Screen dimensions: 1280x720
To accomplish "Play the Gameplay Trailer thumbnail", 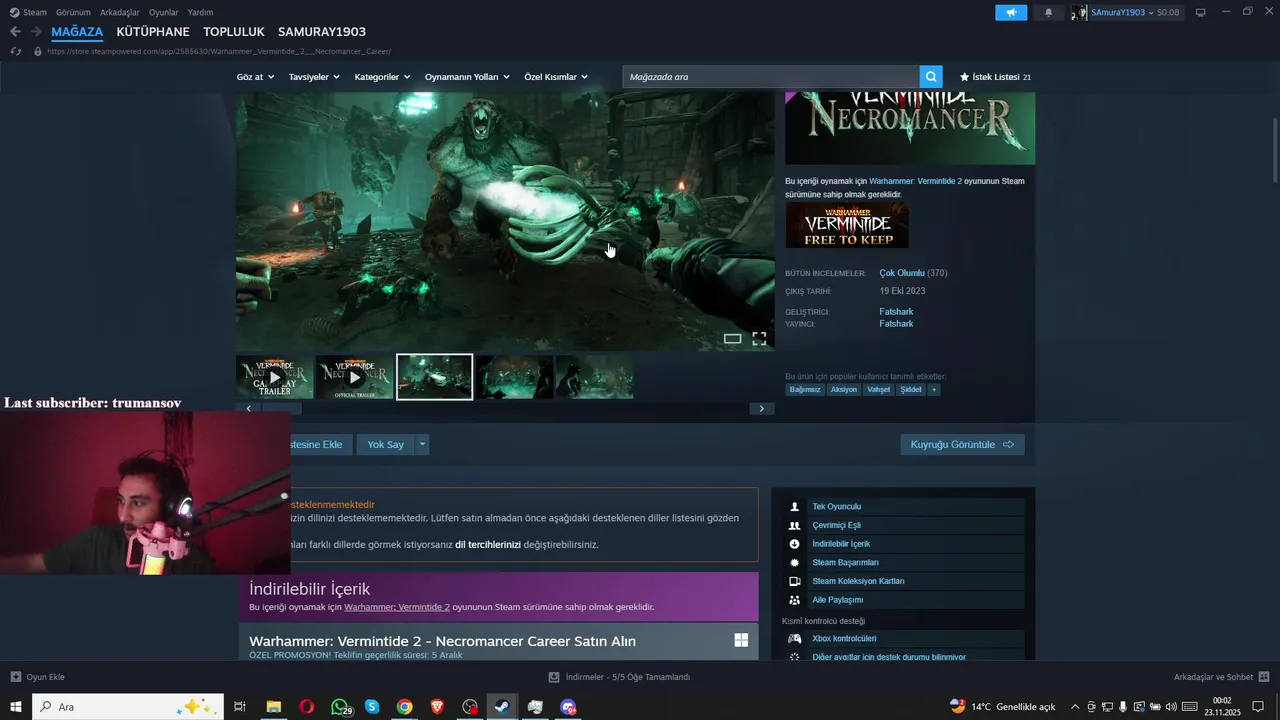I will (275, 377).
